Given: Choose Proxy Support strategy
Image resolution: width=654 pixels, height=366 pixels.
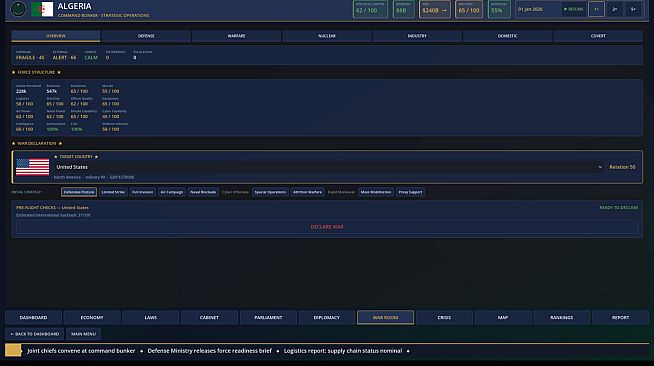Looking at the screenshot, I should coord(410,192).
